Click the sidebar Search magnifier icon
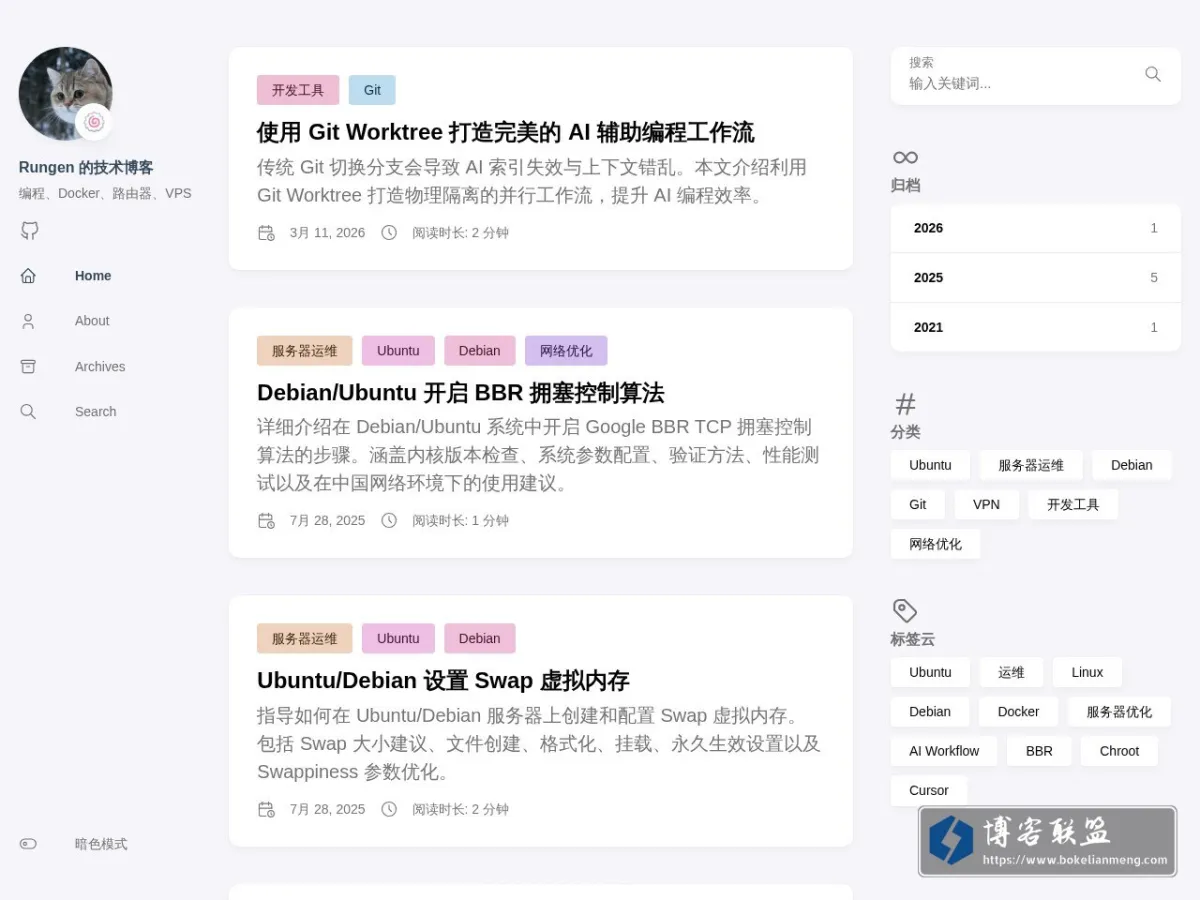1200x900 pixels. click(x=28, y=412)
